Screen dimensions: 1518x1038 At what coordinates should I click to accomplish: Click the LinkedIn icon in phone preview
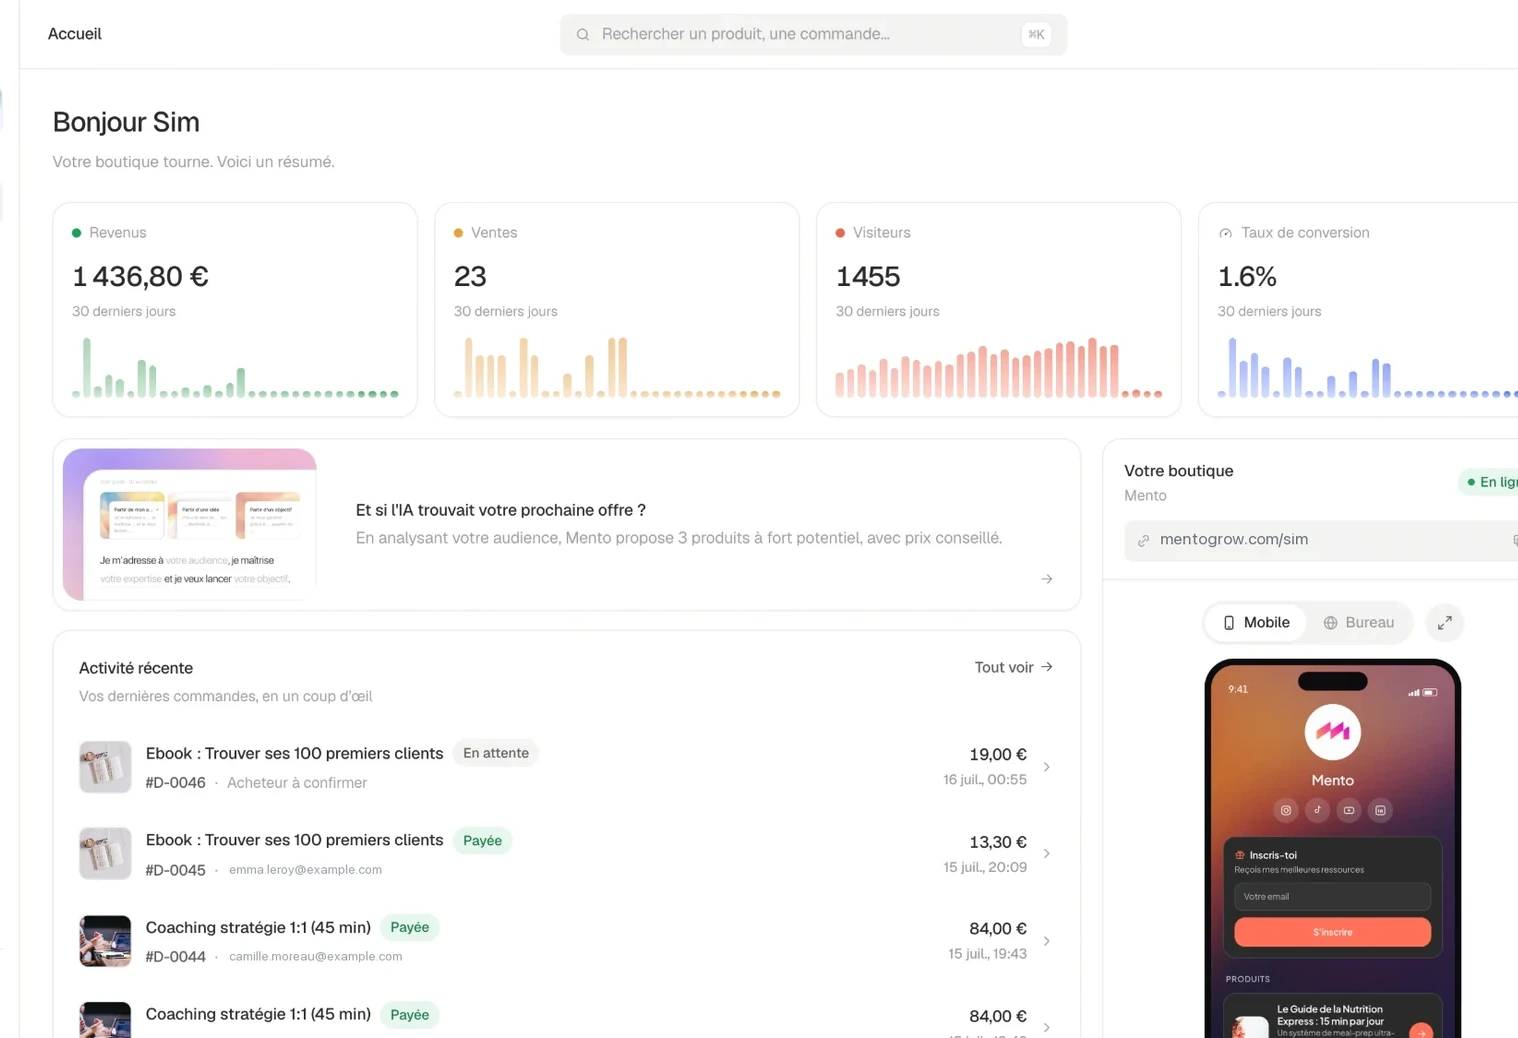coord(1380,810)
